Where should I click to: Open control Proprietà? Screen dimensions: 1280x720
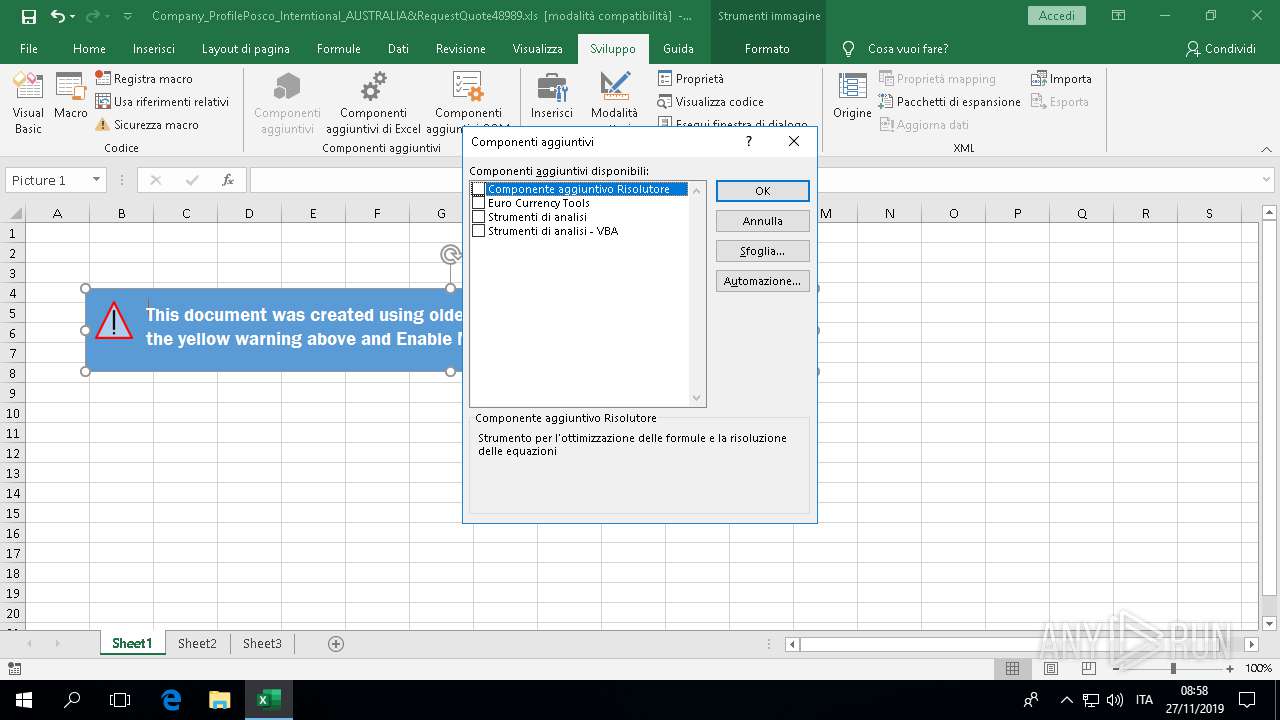tap(691, 79)
